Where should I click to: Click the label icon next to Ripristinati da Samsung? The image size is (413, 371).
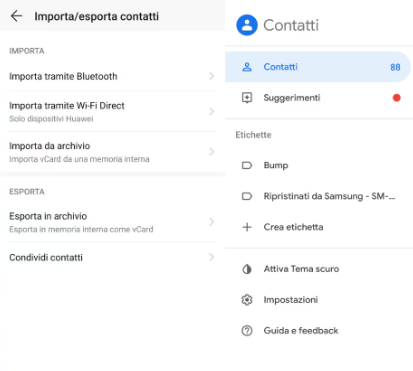point(247,196)
